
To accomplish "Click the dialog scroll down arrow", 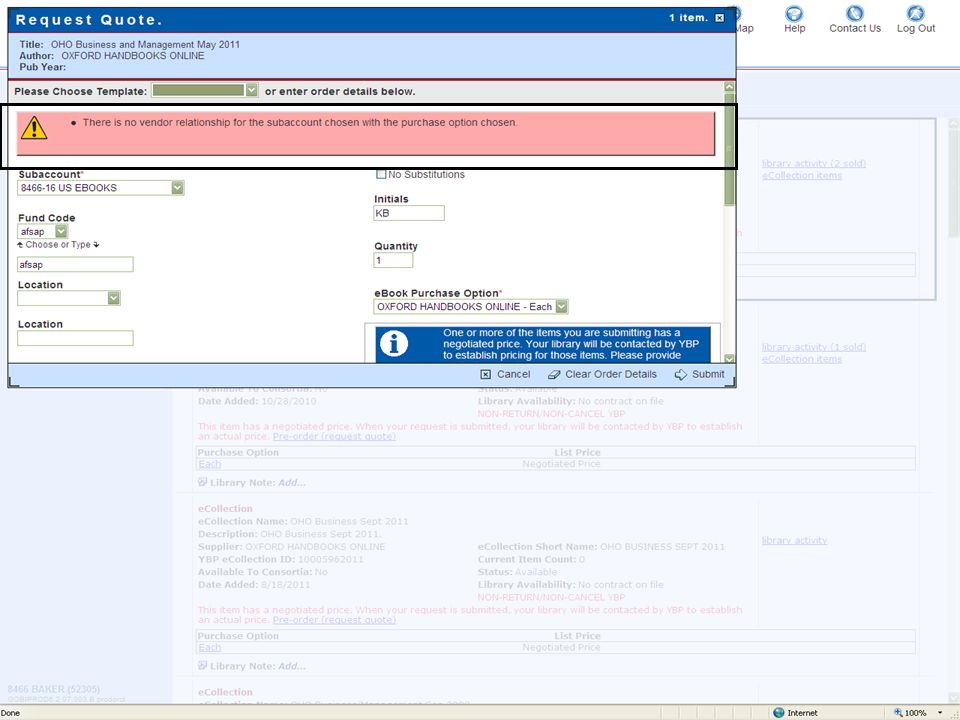I will click(729, 358).
